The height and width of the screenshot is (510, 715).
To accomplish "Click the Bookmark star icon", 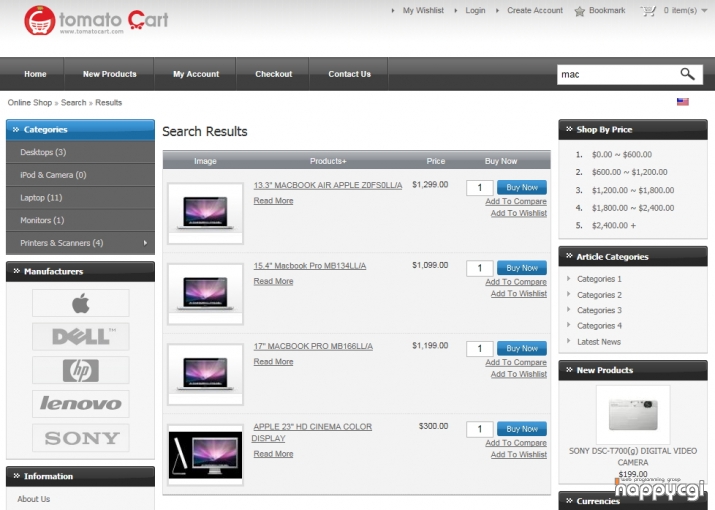I will 579,11.
